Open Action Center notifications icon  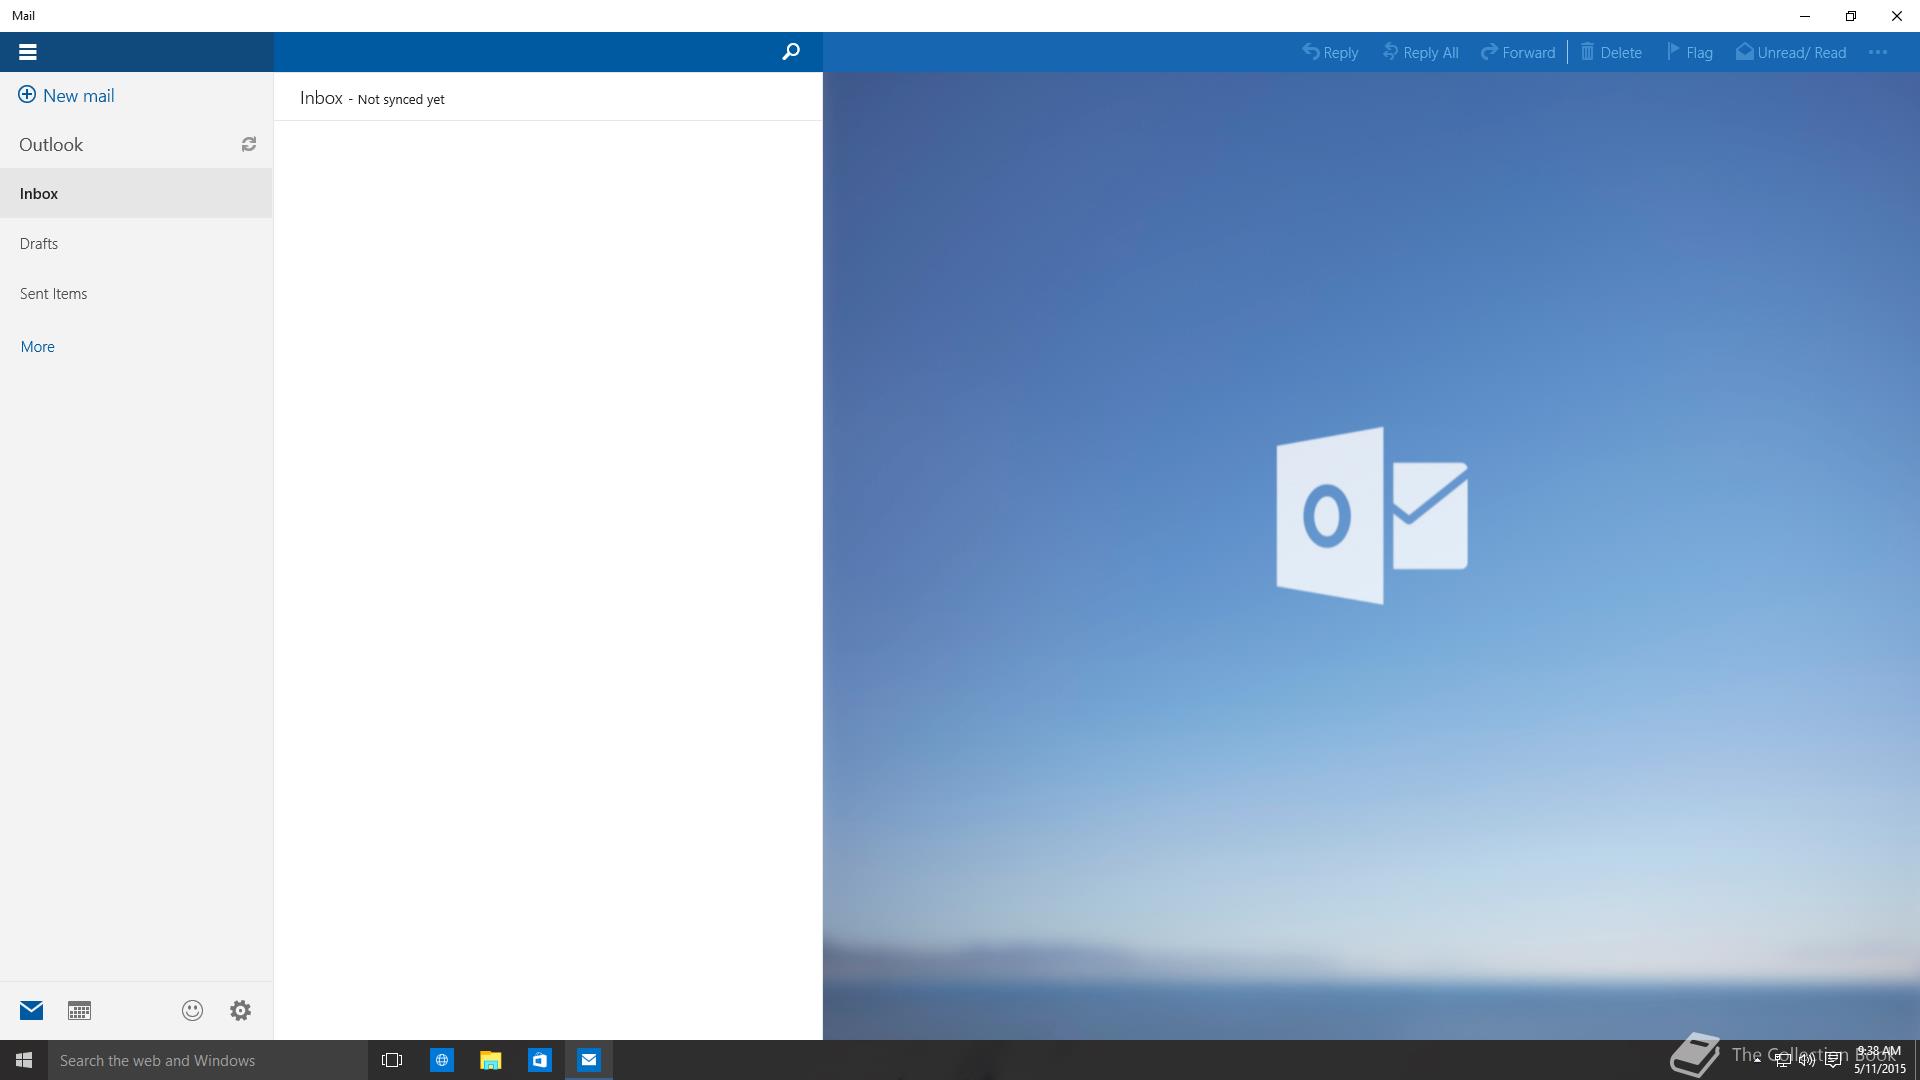click(x=1833, y=1060)
